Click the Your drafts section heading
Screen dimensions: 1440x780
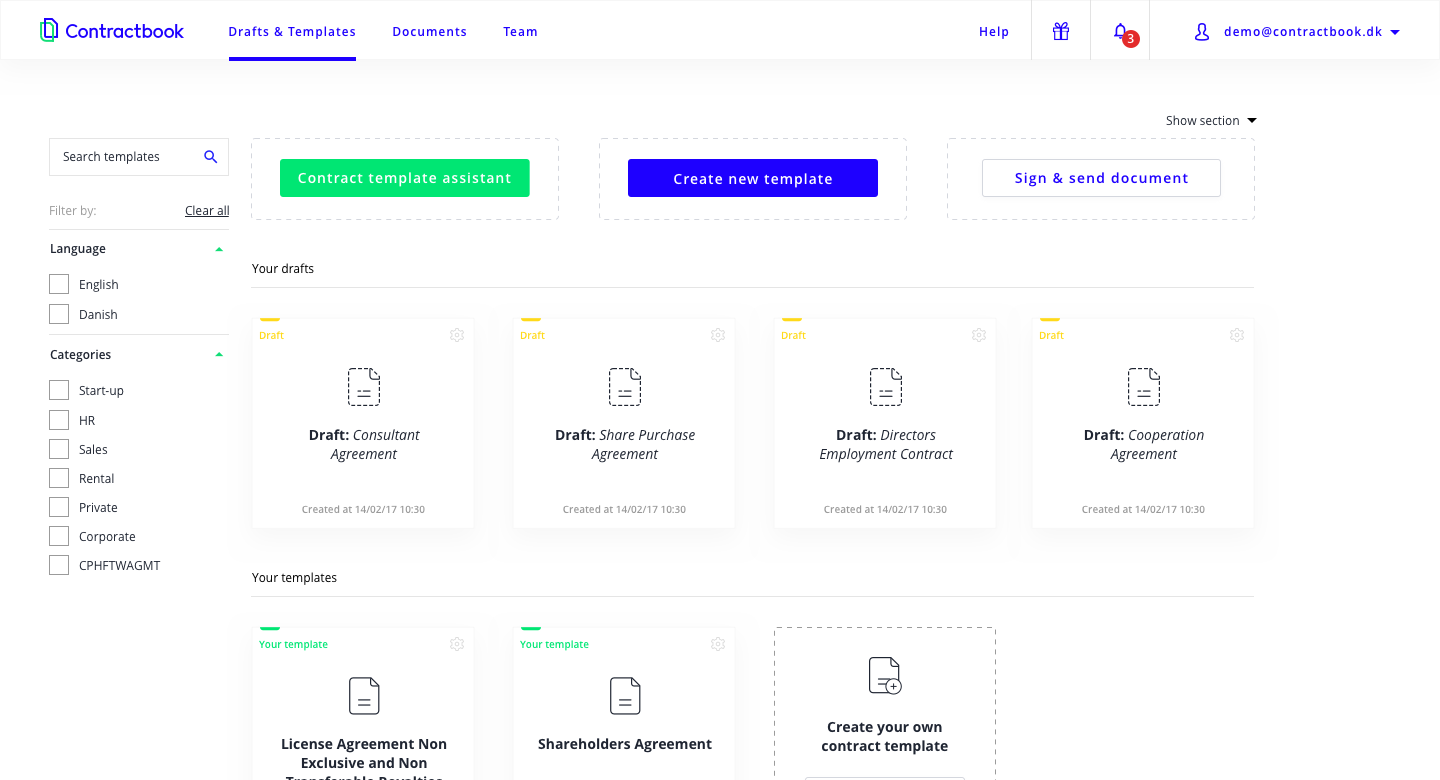(283, 268)
